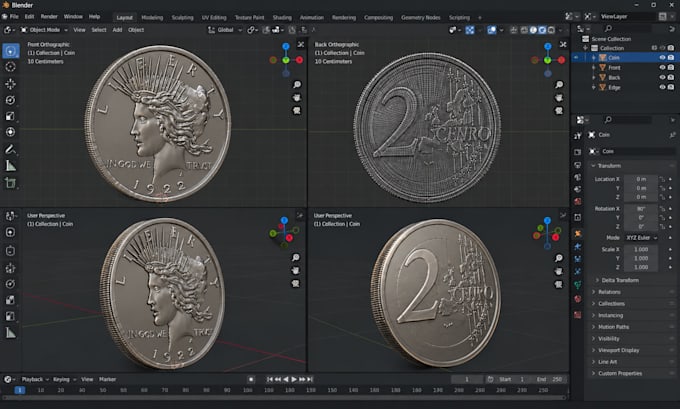
Task: Click the camera view icon in Back Orthographic view
Action: pos(559,111)
